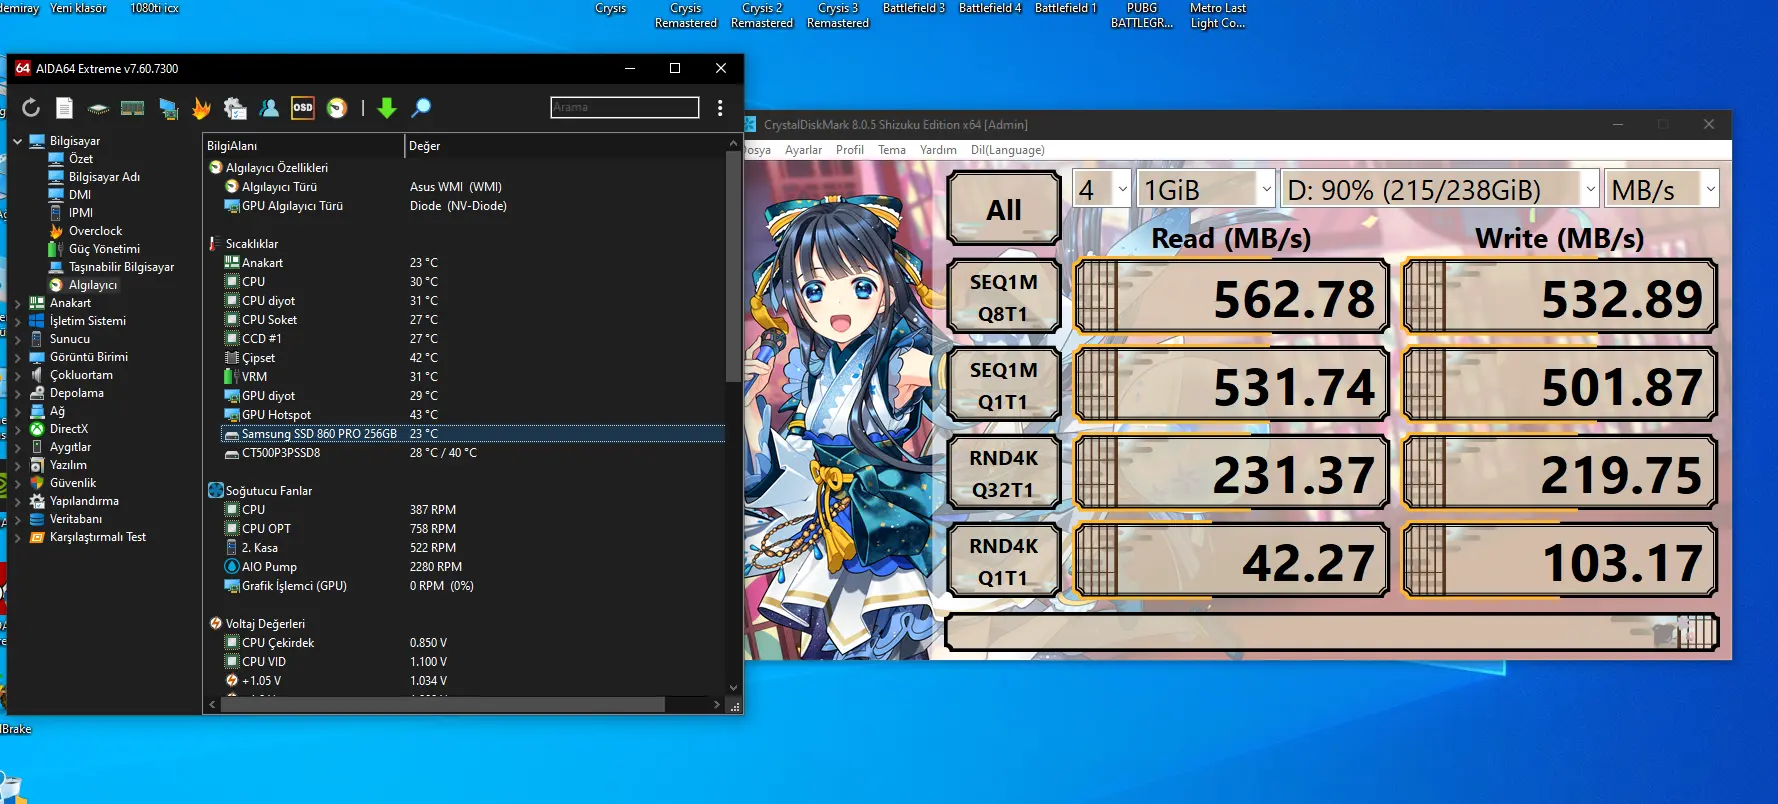
Task: Open the MB/s unit dropdown
Action: click(1661, 189)
